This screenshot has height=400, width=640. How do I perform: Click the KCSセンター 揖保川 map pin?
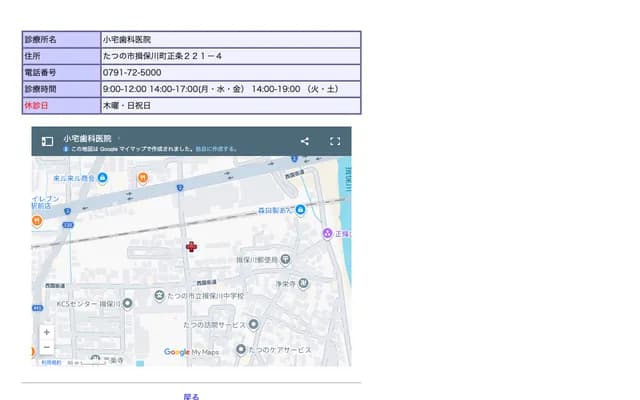[x=129, y=304]
